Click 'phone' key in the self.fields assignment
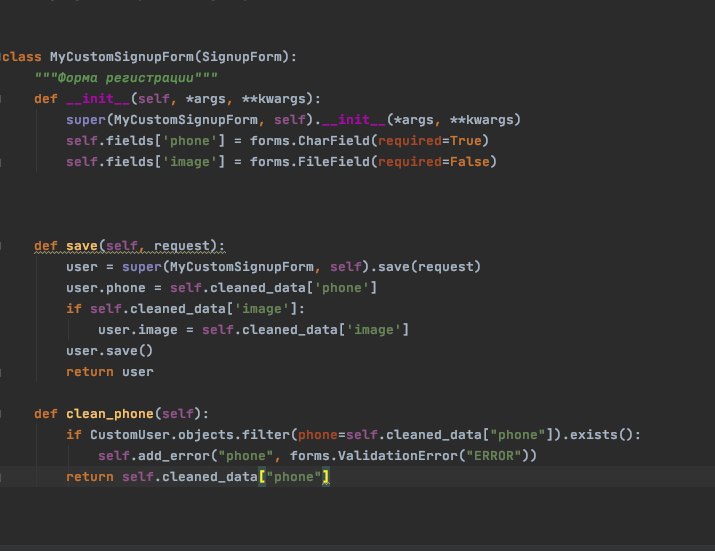The width and height of the screenshot is (715, 551). pyautogui.click(x=189, y=141)
